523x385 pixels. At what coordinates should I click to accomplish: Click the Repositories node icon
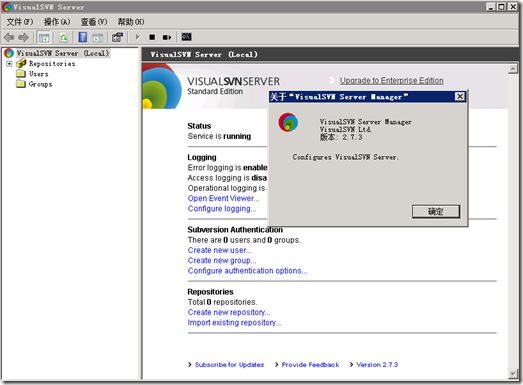(x=21, y=63)
